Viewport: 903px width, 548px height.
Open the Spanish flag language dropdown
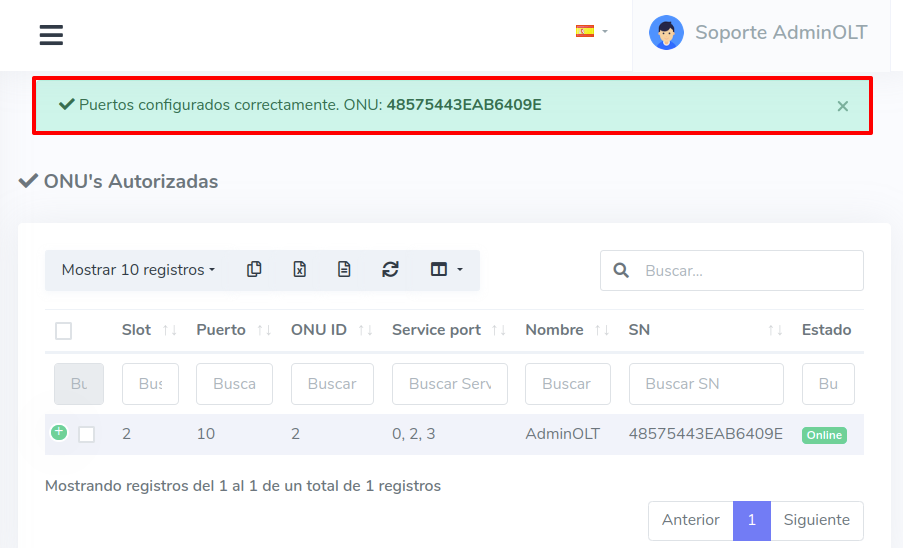[x=591, y=32]
